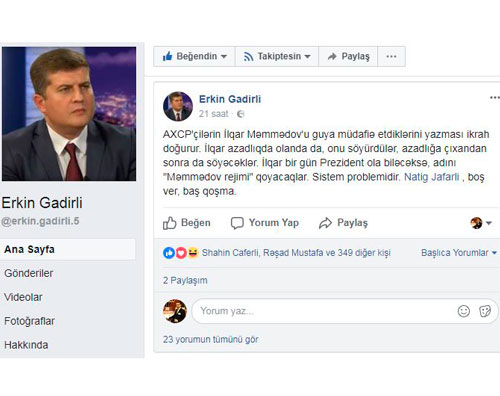
Task: Open the page more options ellipsis button
Action: 391,56
